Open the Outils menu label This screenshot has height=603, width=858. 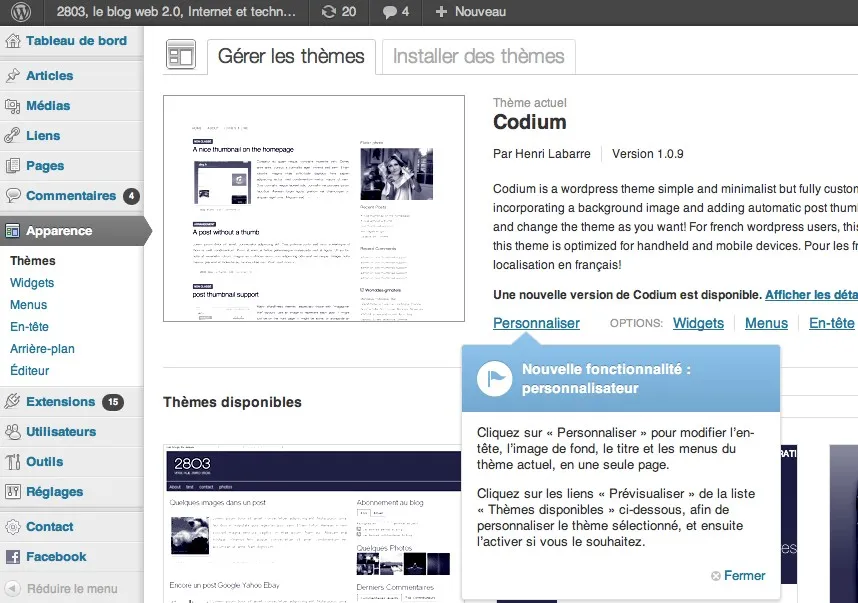coord(45,462)
